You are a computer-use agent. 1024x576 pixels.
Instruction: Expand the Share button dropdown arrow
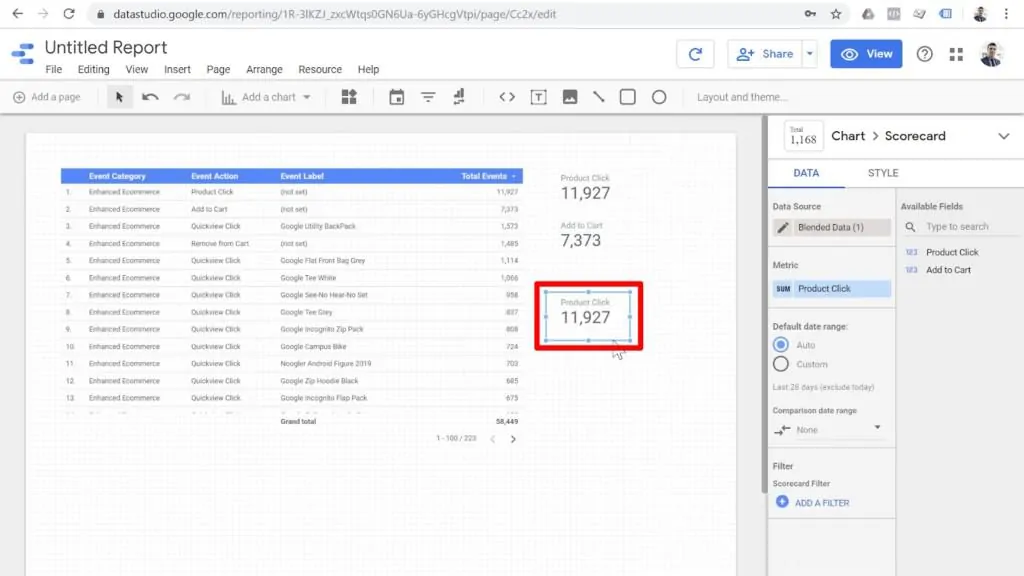pyautogui.click(x=810, y=55)
